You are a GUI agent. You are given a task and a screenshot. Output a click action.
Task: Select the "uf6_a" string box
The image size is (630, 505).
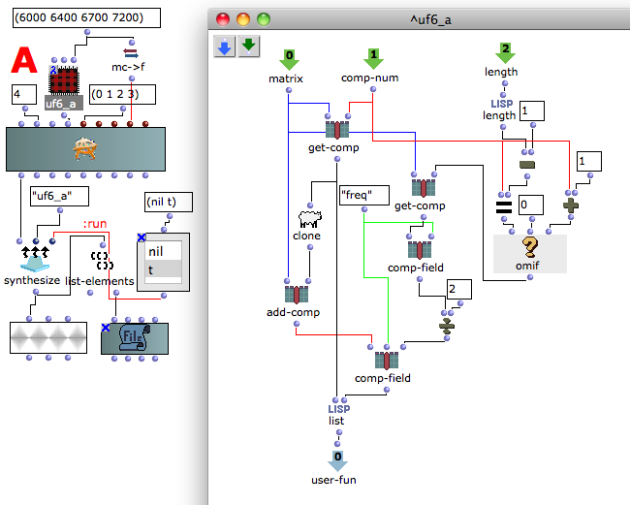59,196
